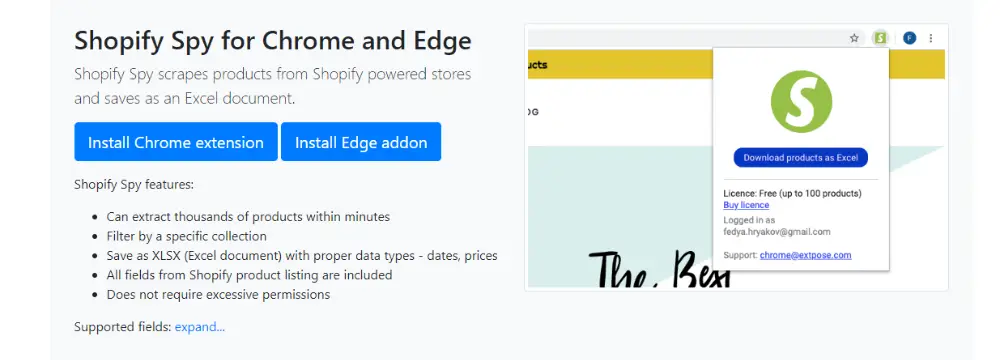Click the Install Edge addon button

(361, 142)
